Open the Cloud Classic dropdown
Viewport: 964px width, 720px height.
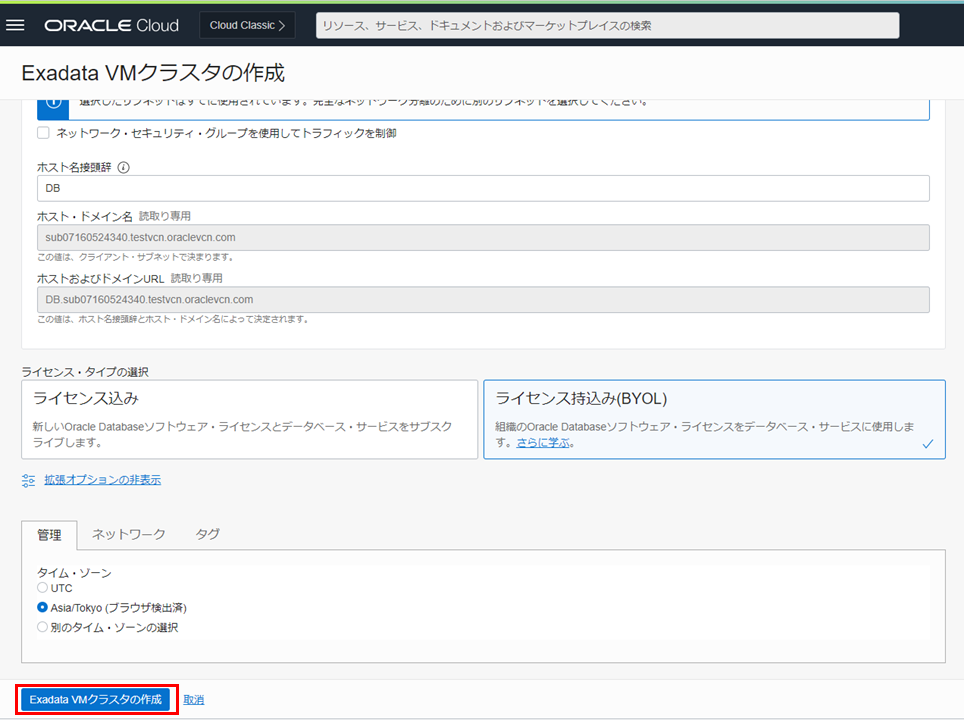tap(247, 25)
